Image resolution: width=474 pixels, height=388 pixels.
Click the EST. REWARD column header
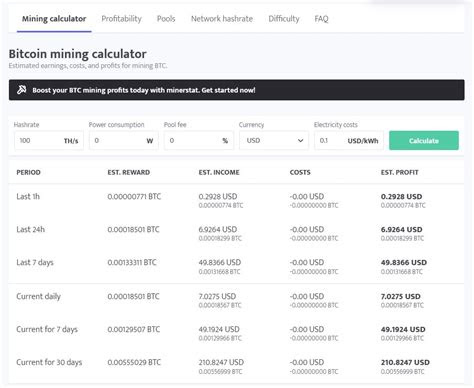pyautogui.click(x=129, y=172)
